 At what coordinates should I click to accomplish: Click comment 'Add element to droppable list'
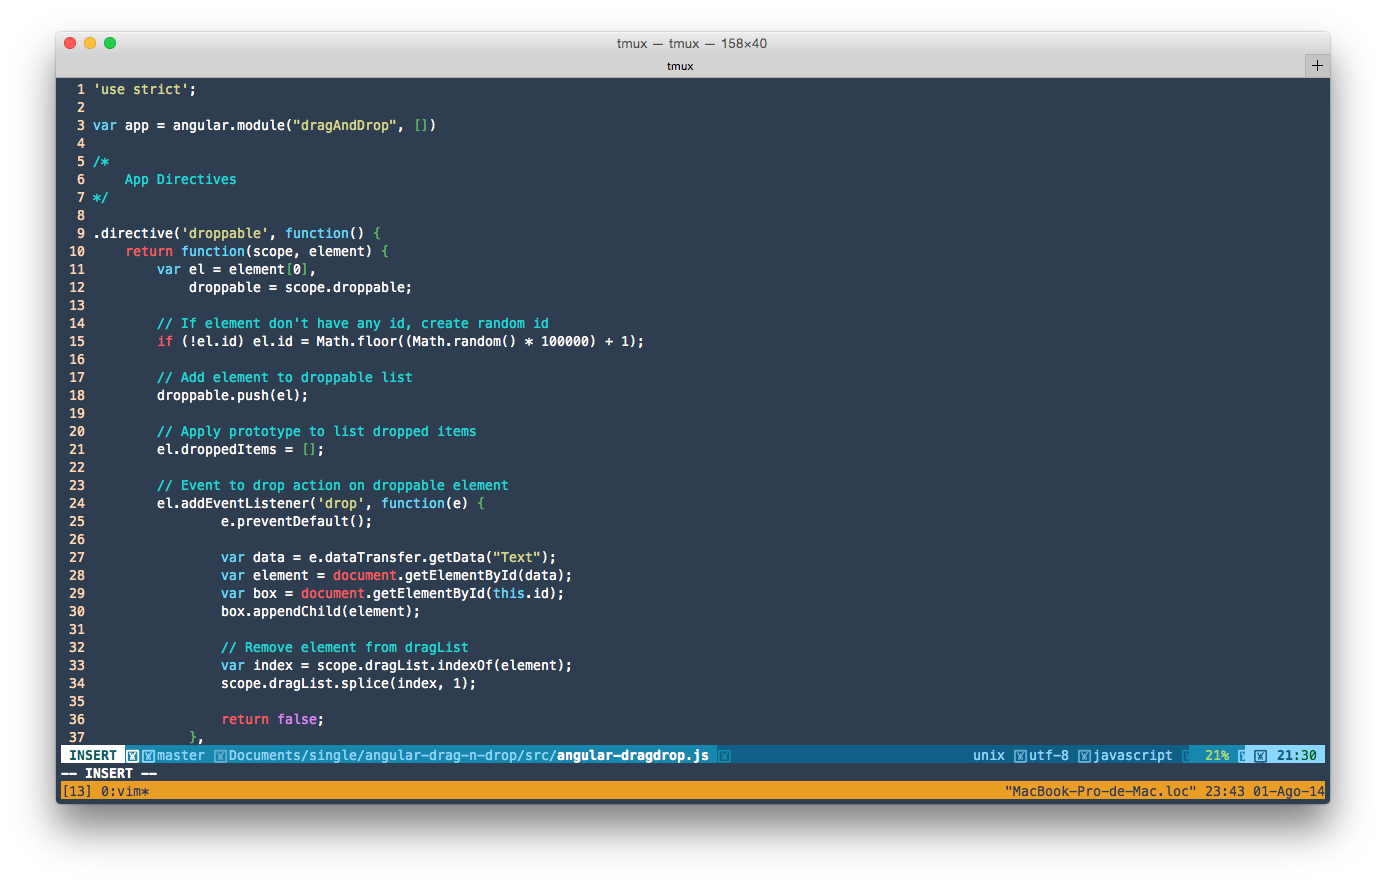pyautogui.click(x=285, y=377)
